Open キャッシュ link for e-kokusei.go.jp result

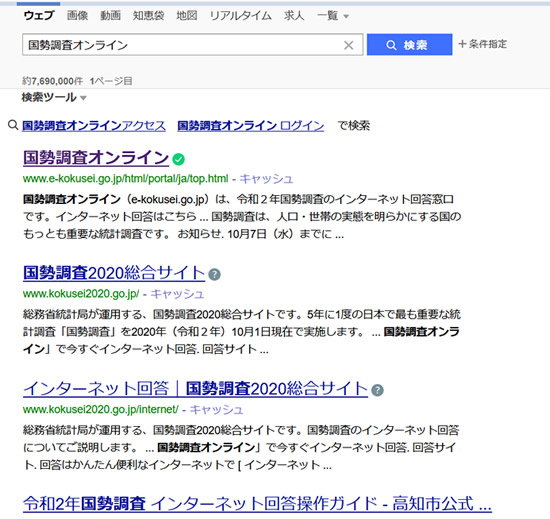tap(266, 179)
